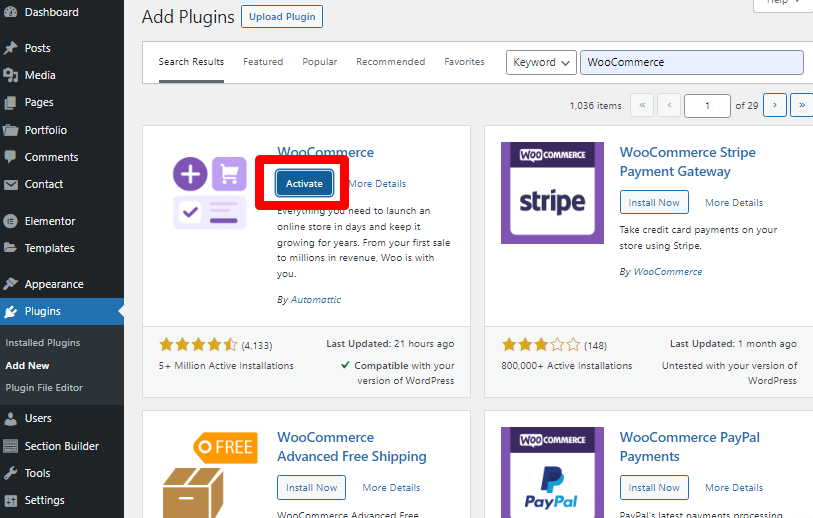Click '800,000+ Active Installations' text
This screenshot has height=518, width=813.
(x=567, y=366)
